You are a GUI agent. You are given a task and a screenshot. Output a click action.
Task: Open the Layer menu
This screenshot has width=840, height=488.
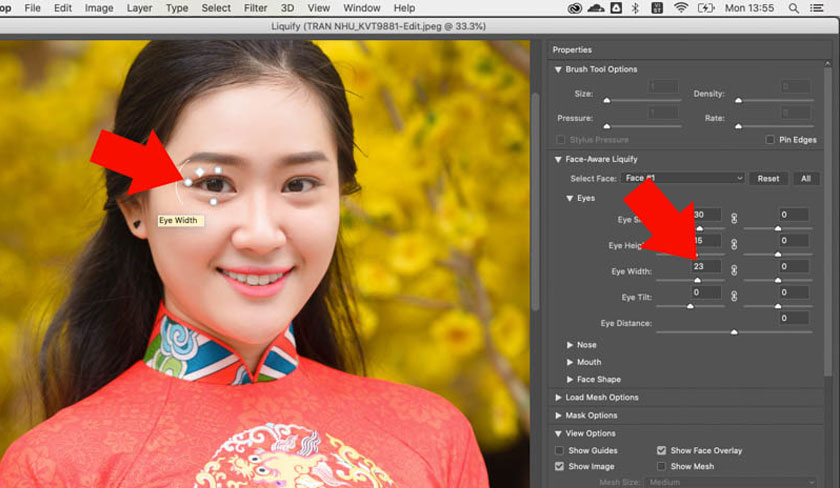139,8
